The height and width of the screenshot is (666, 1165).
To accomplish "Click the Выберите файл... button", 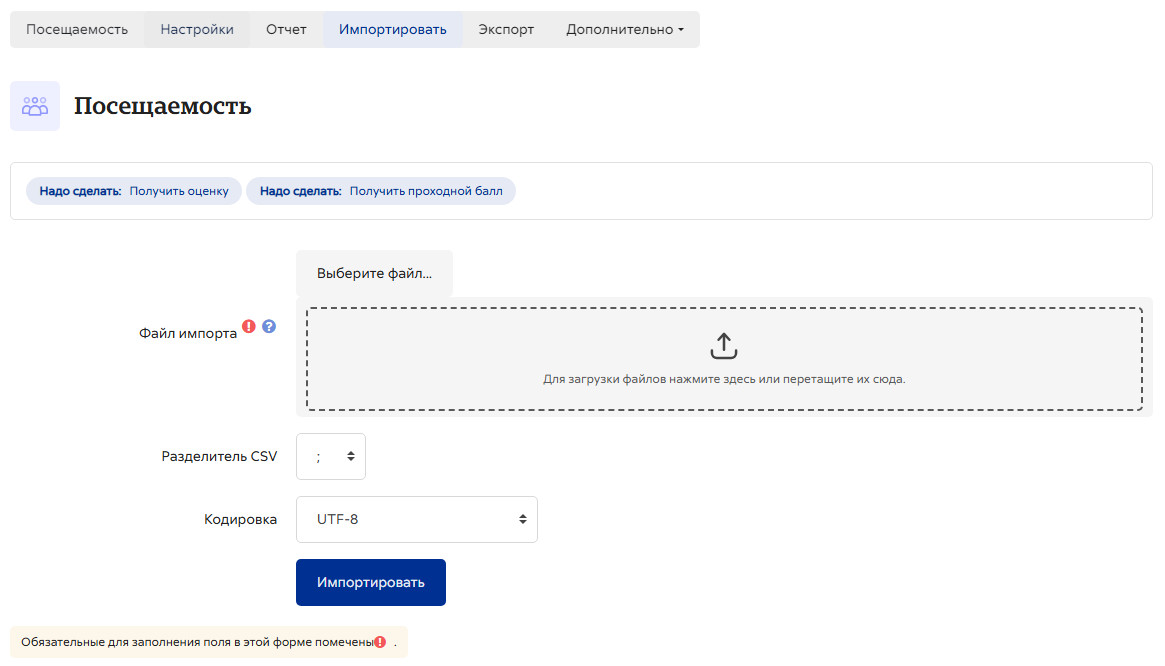I will (x=374, y=274).
